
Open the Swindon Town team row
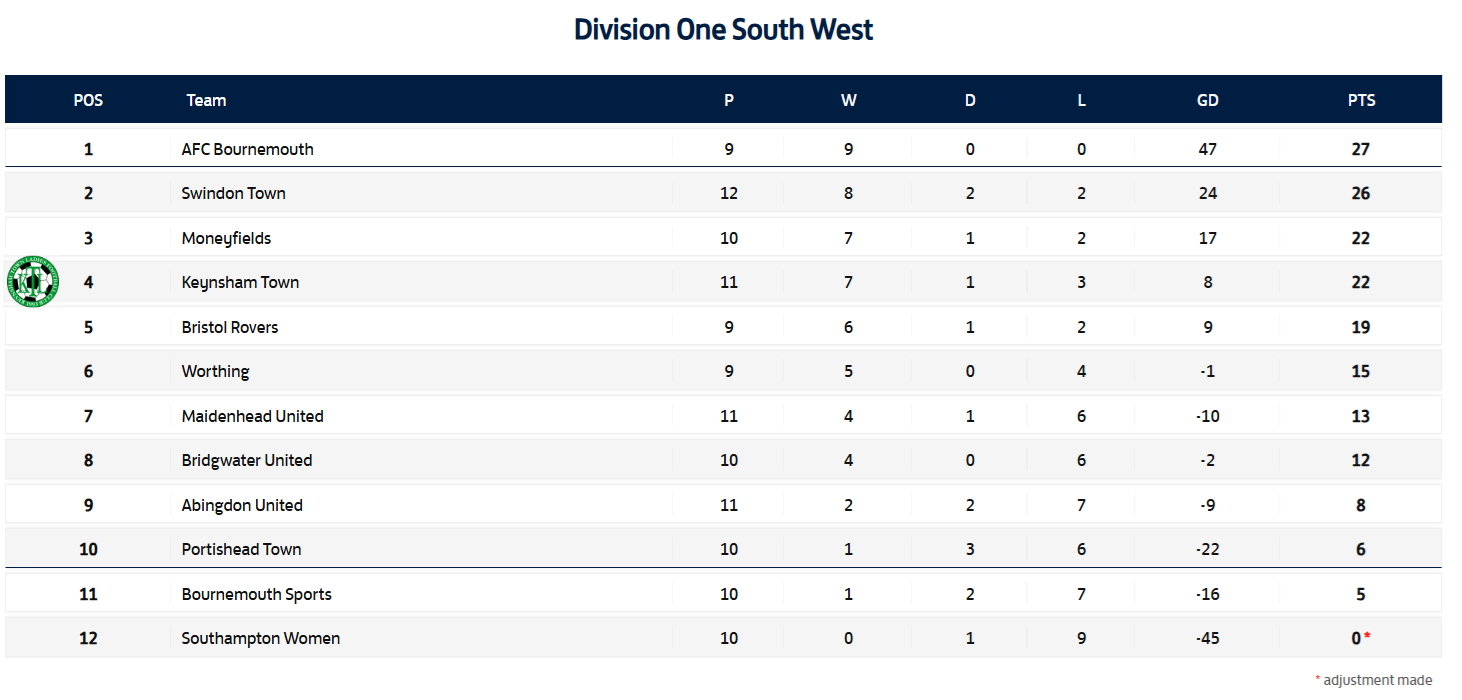click(x=723, y=193)
